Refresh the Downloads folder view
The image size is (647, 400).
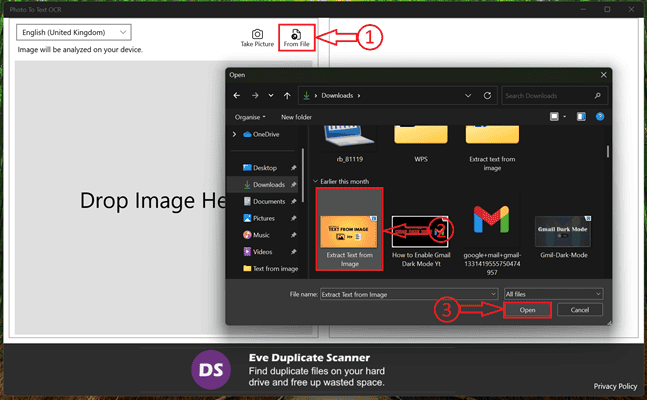487,95
